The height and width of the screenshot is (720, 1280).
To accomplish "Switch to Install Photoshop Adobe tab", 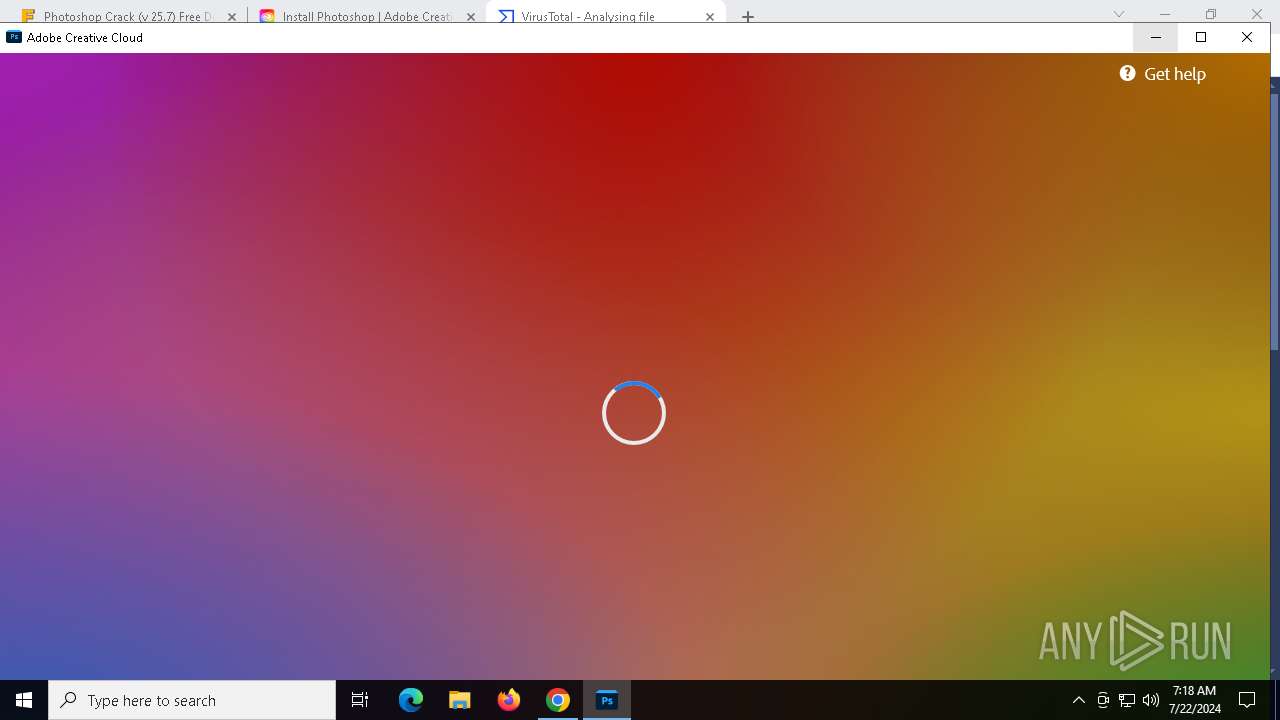I will tap(357, 16).
